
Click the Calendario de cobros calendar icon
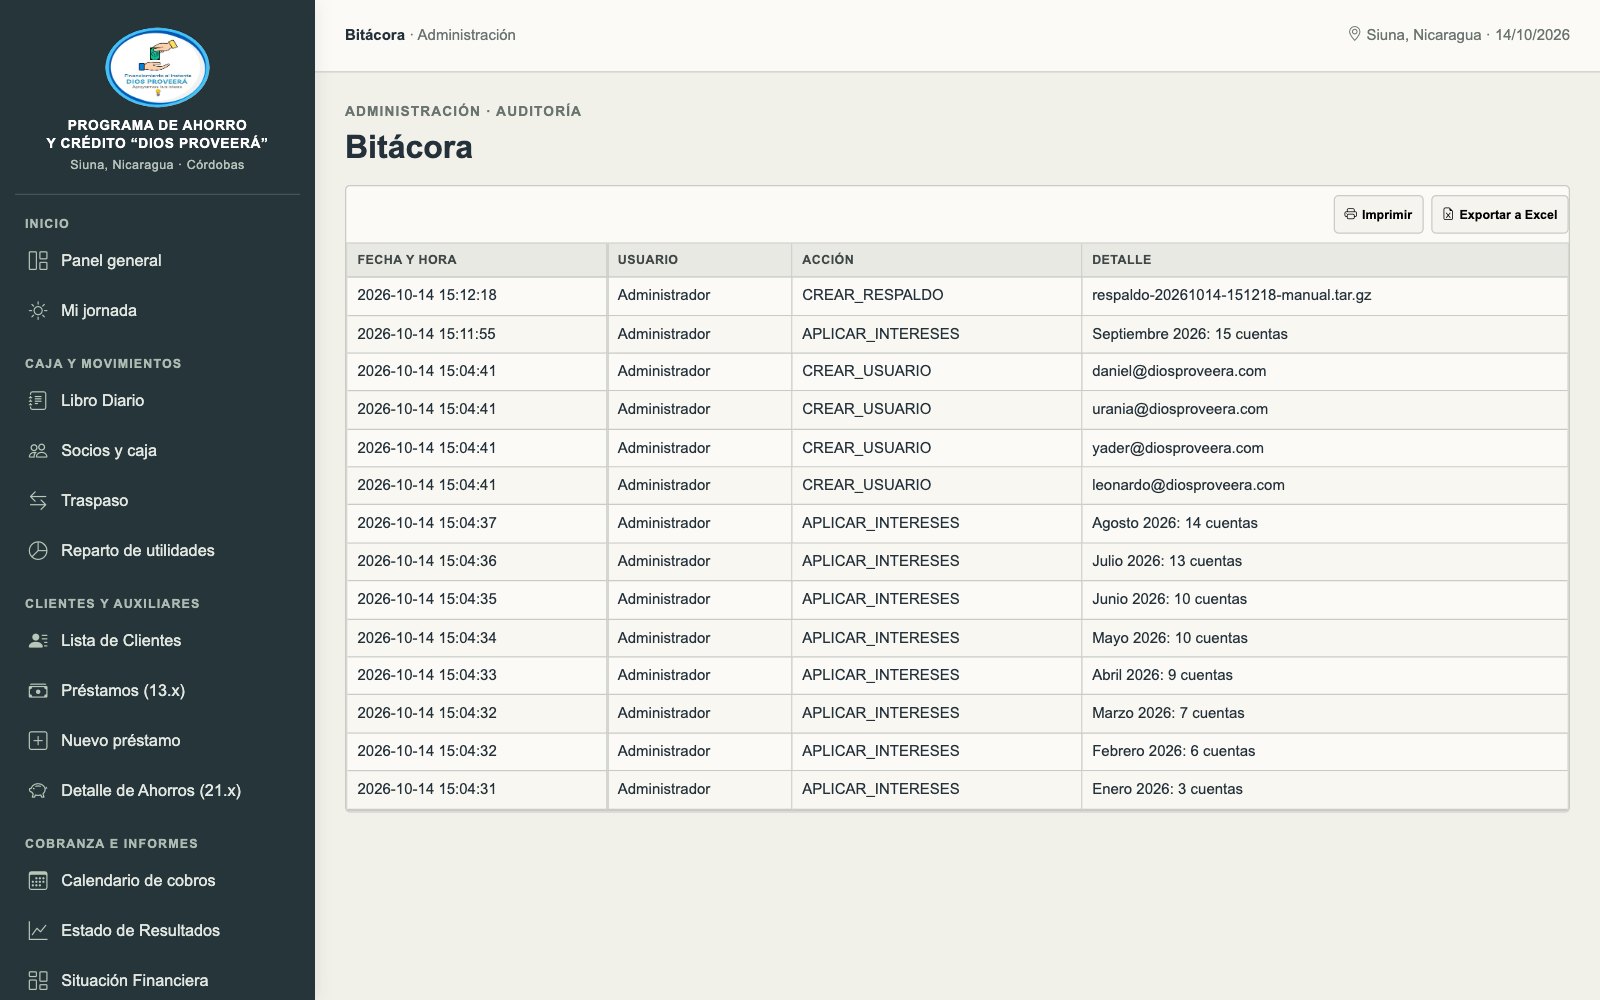pos(38,881)
